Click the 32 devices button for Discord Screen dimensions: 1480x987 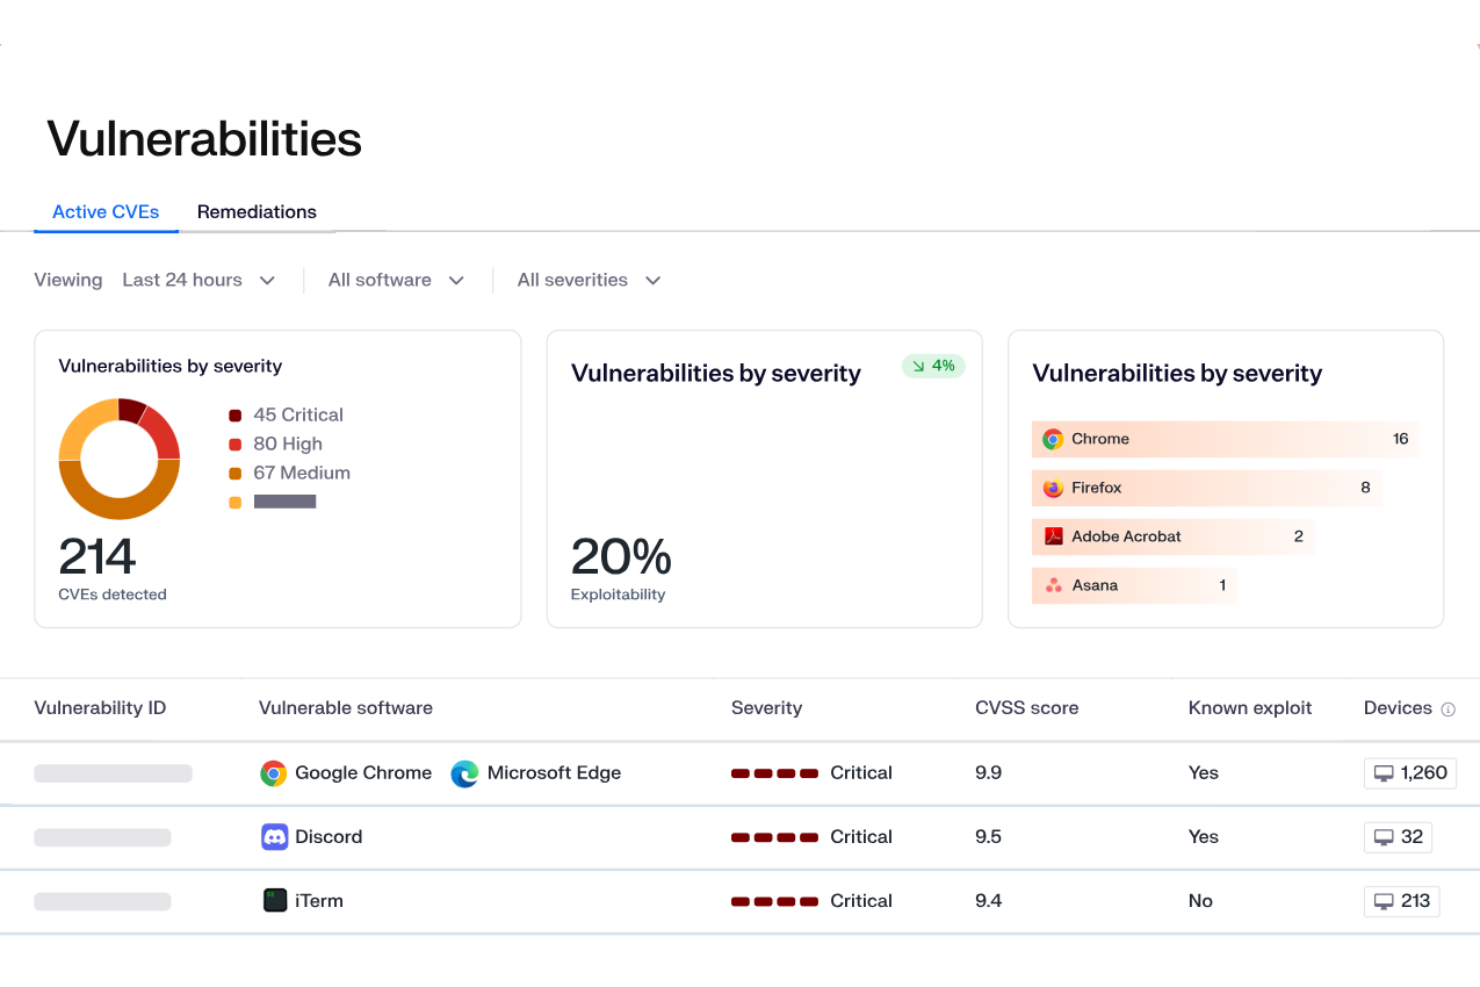(1398, 837)
